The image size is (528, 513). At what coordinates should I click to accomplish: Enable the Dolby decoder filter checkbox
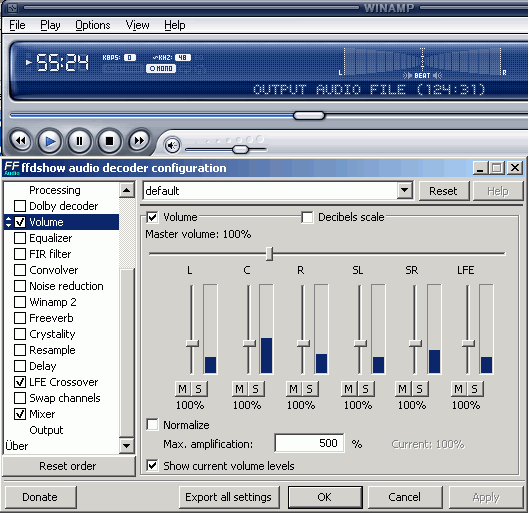[20, 206]
